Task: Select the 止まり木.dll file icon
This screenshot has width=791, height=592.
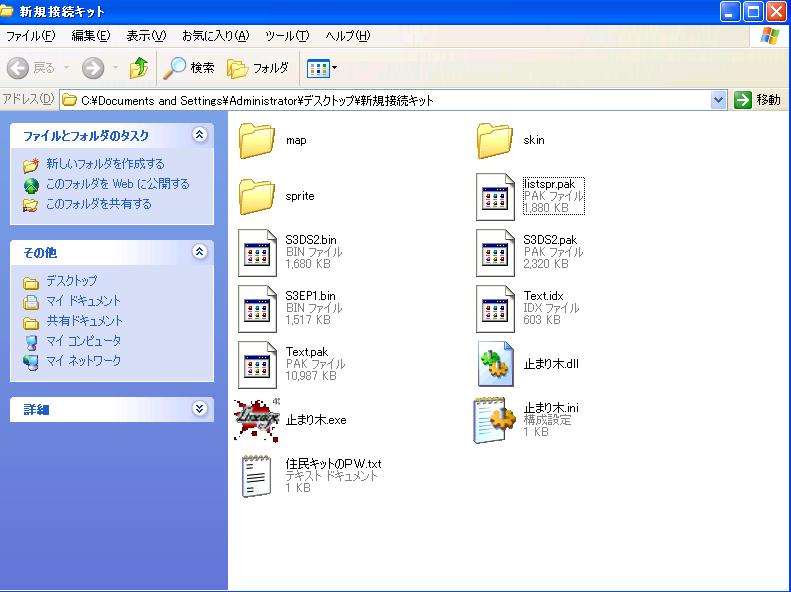Action: 495,365
